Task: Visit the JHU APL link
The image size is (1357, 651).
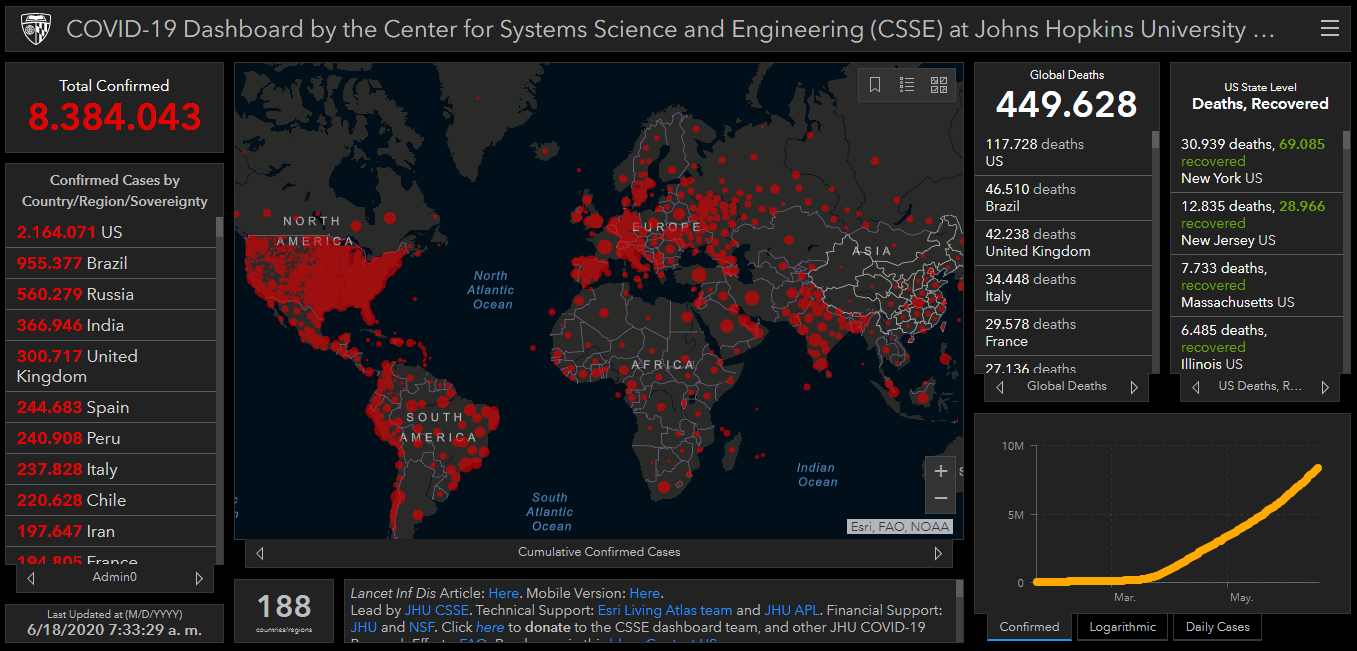Action: point(793,610)
